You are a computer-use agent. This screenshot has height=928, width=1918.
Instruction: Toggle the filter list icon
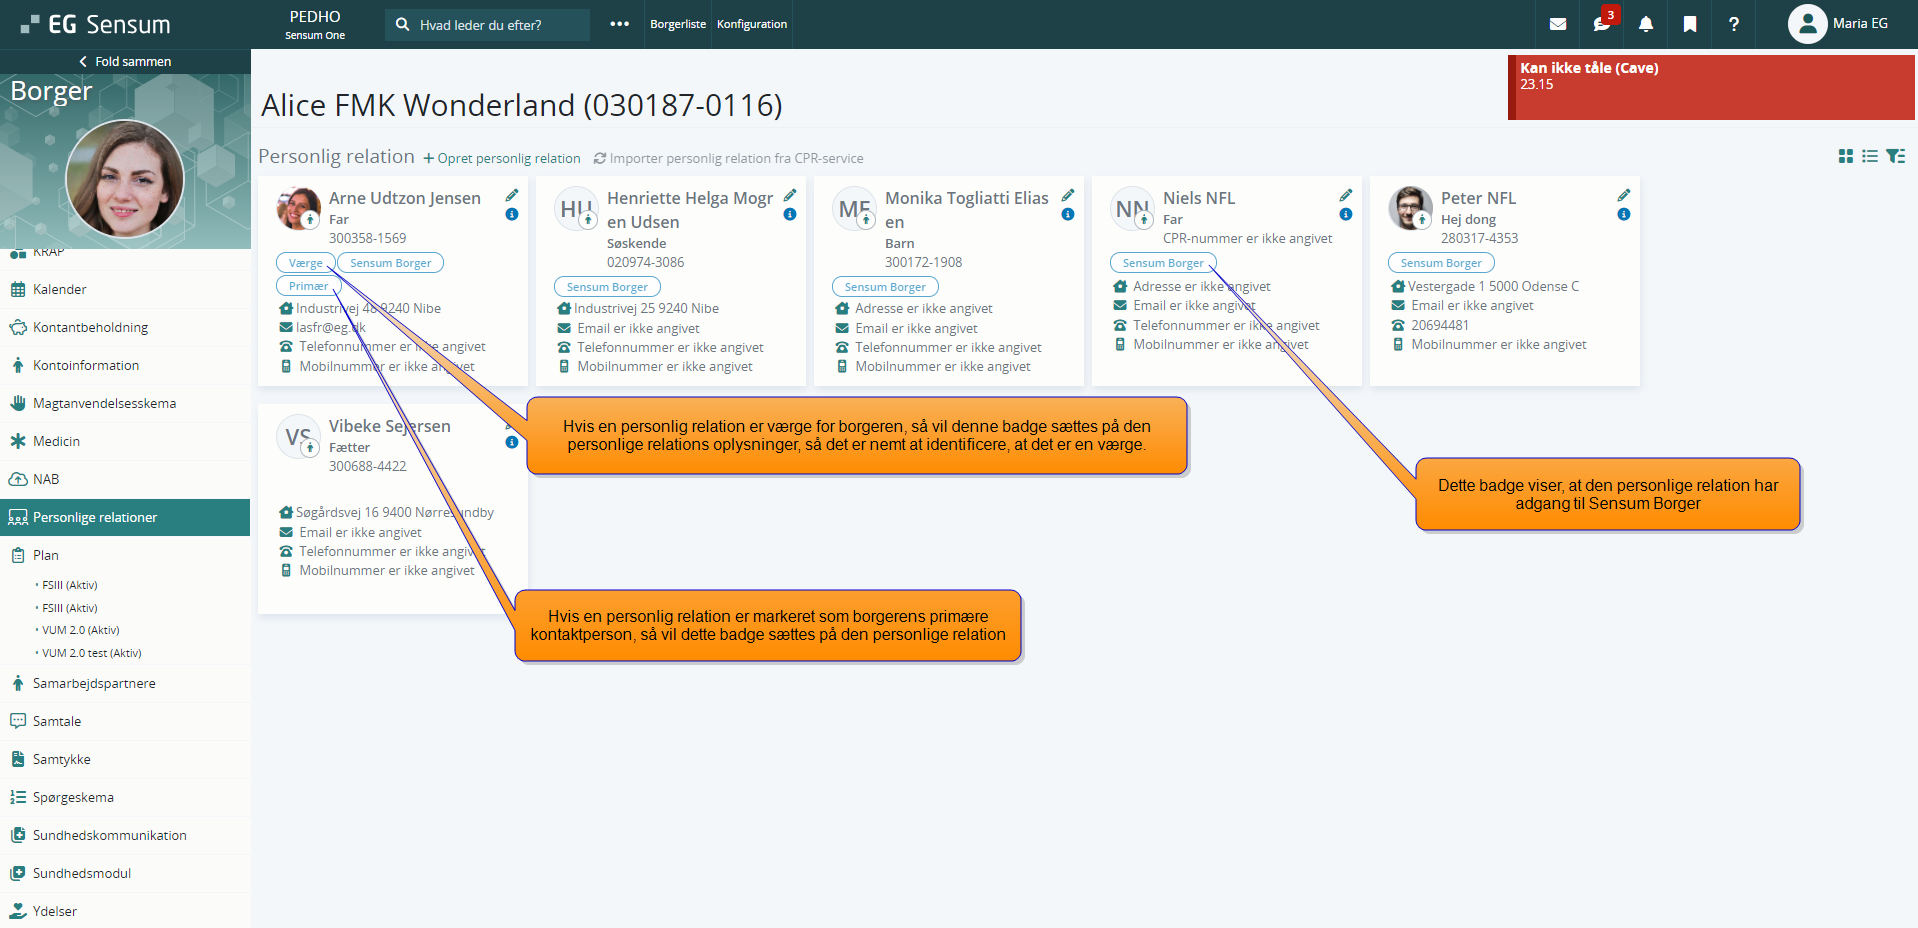(1895, 156)
